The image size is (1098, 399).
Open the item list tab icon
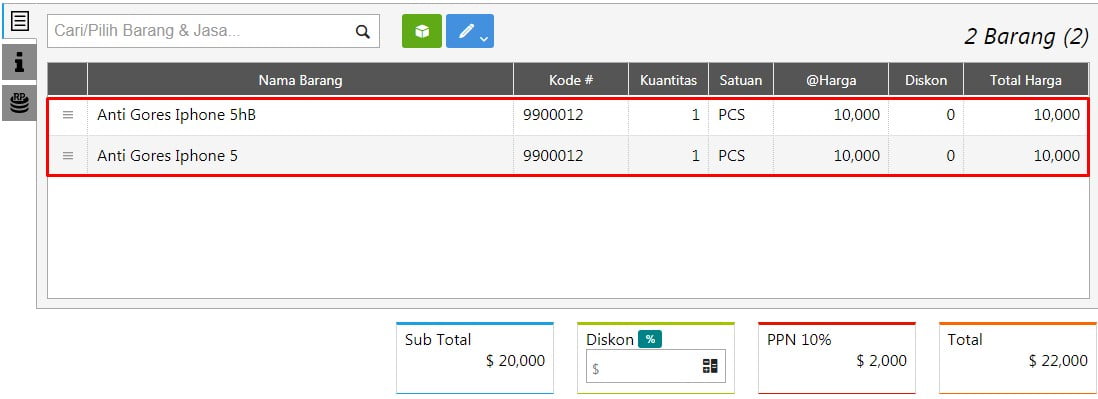pyautogui.click(x=20, y=21)
